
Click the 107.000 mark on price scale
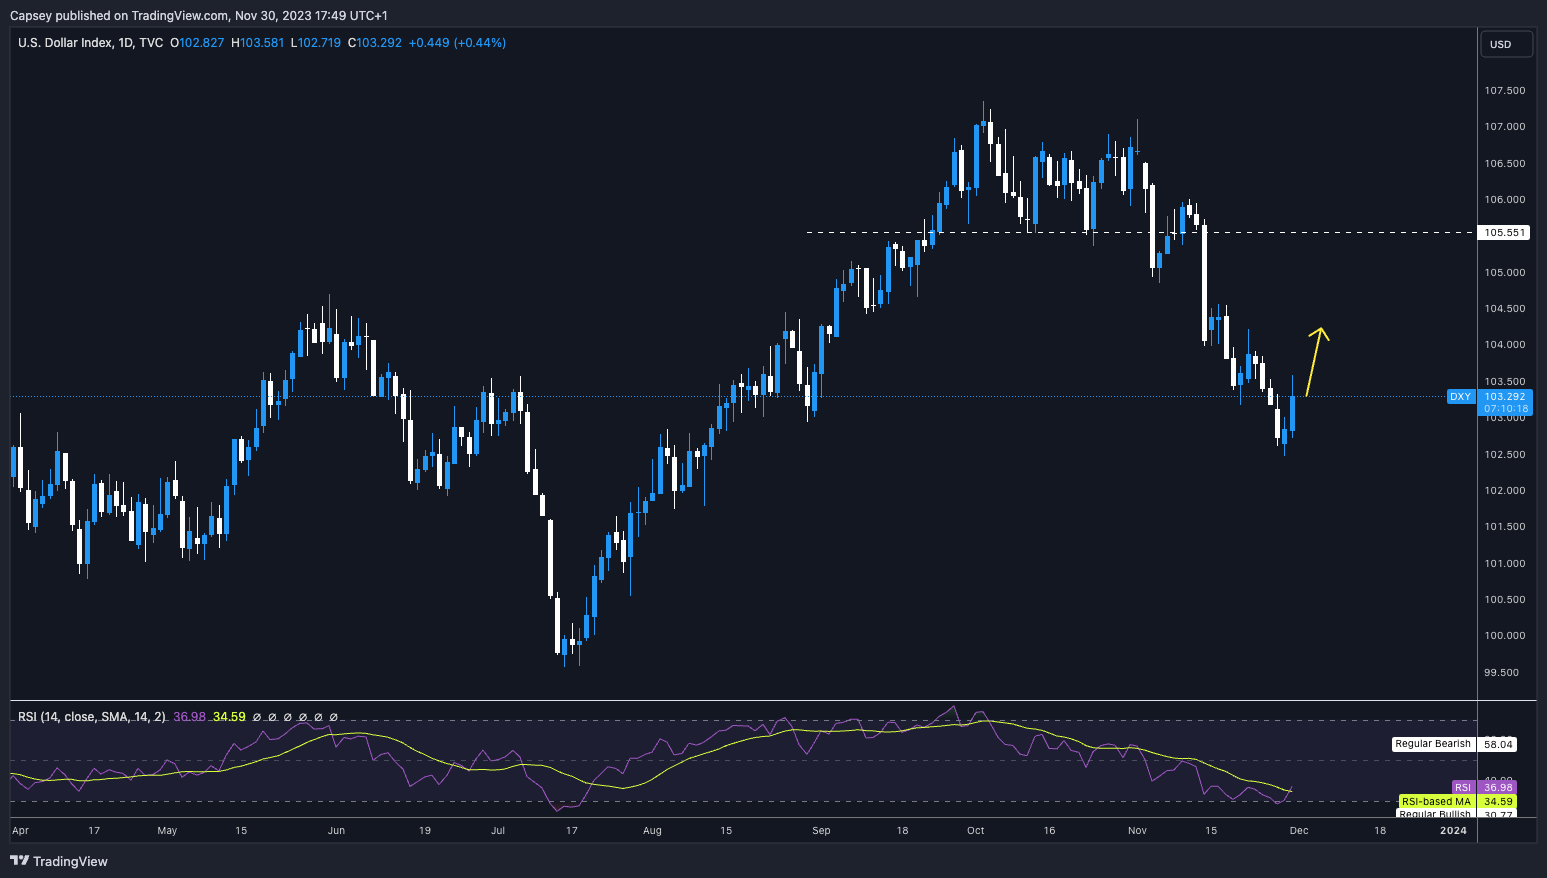pyautogui.click(x=1504, y=127)
